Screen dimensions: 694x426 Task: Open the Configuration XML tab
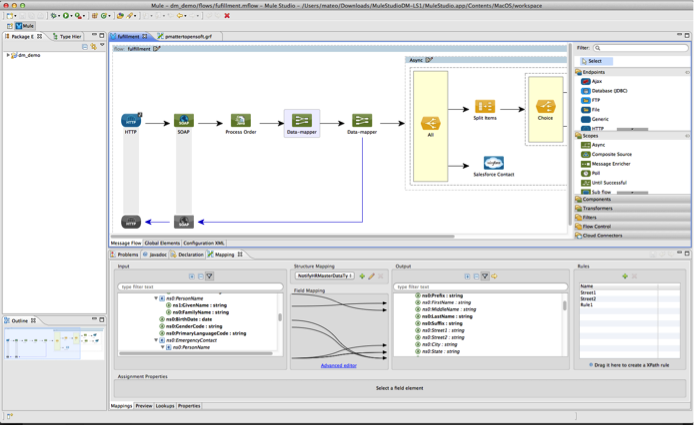tap(204, 243)
